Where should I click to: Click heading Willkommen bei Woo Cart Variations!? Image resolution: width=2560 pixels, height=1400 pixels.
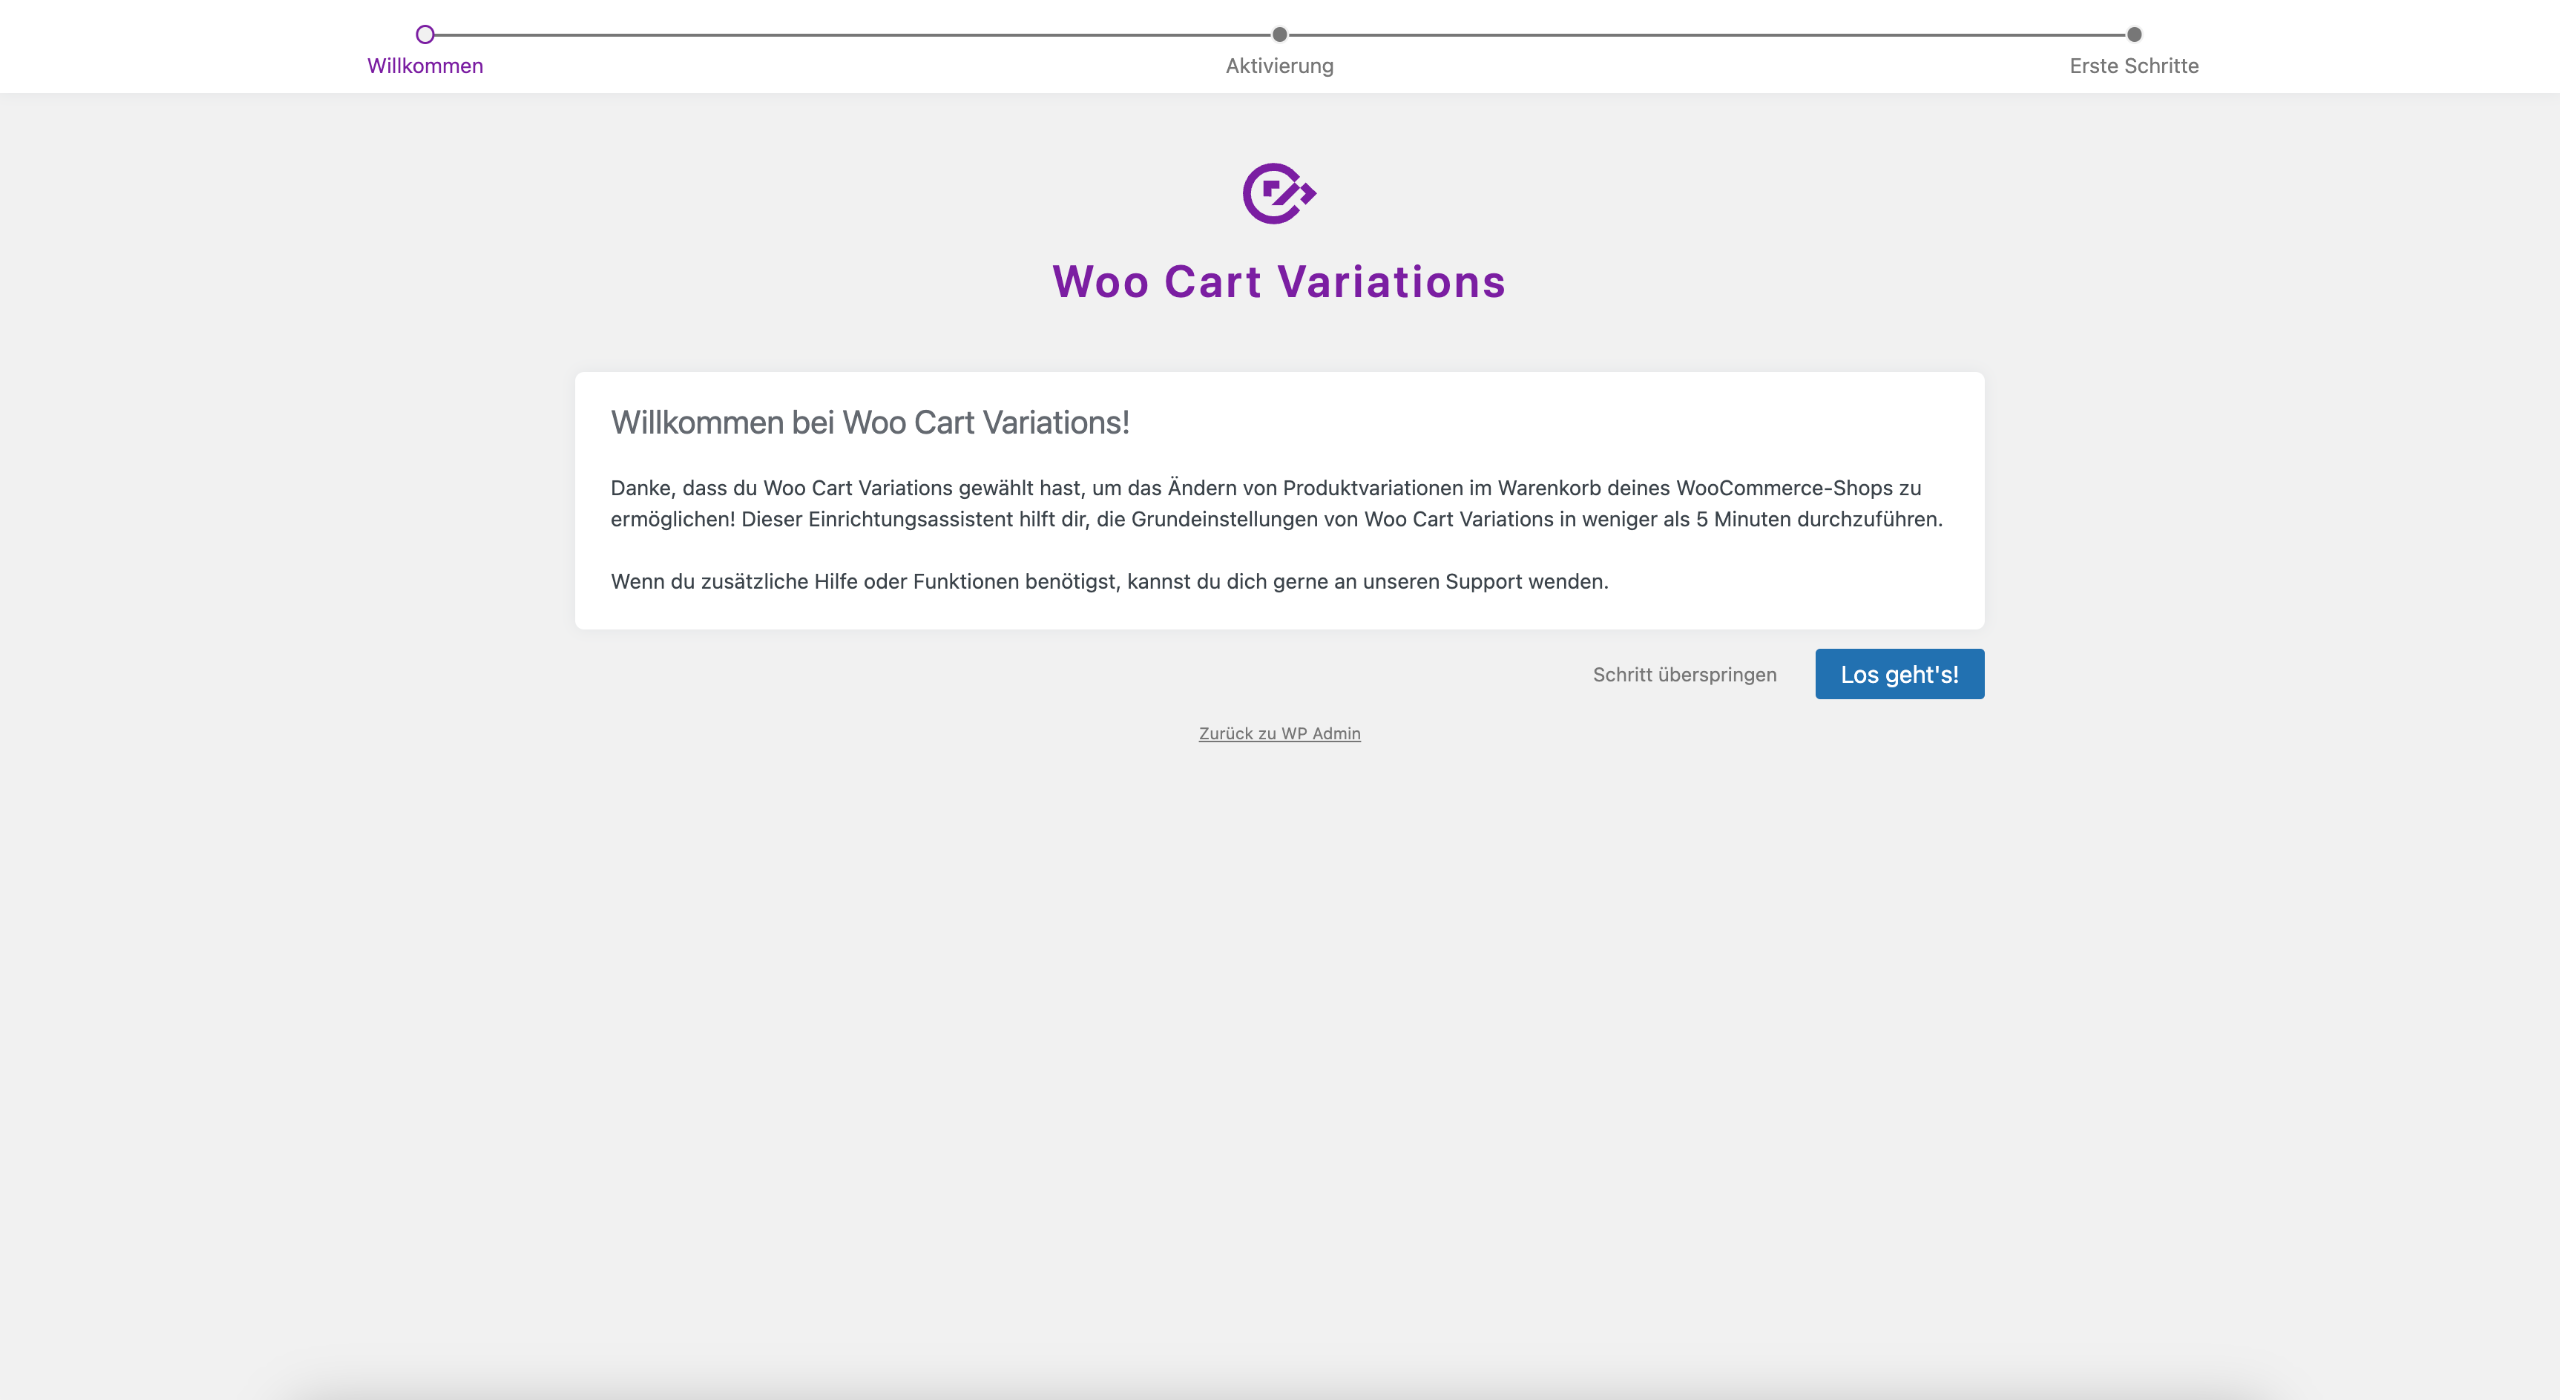870,423
